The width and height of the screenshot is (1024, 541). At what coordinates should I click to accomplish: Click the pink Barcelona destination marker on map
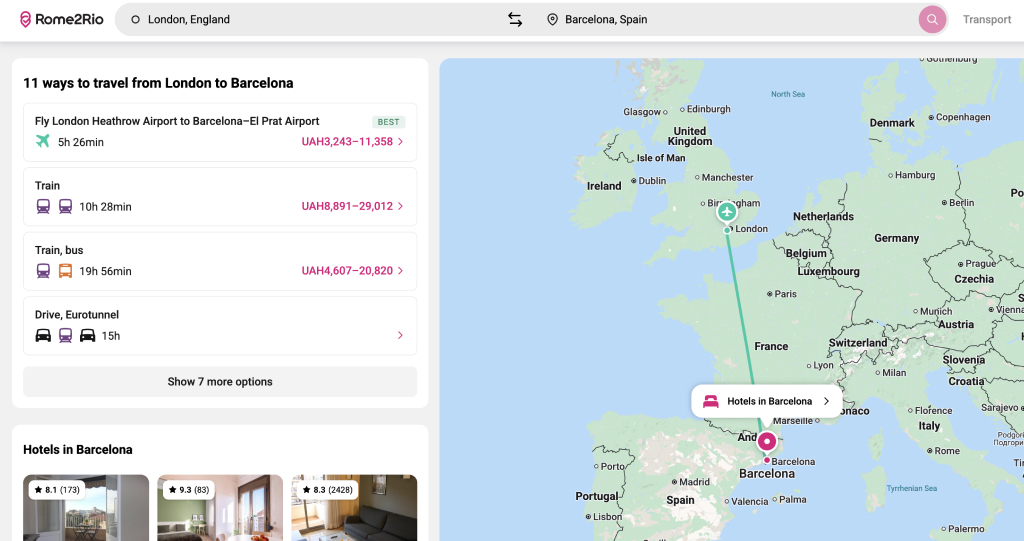pos(767,442)
